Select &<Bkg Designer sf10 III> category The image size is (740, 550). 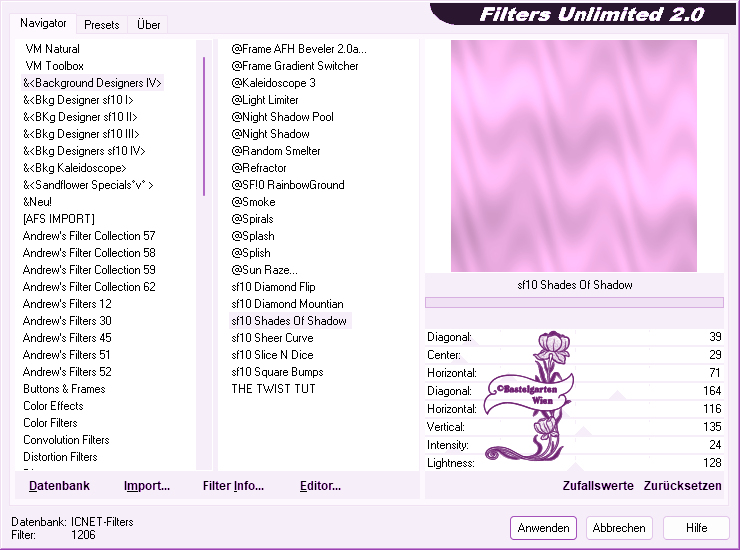click(81, 134)
